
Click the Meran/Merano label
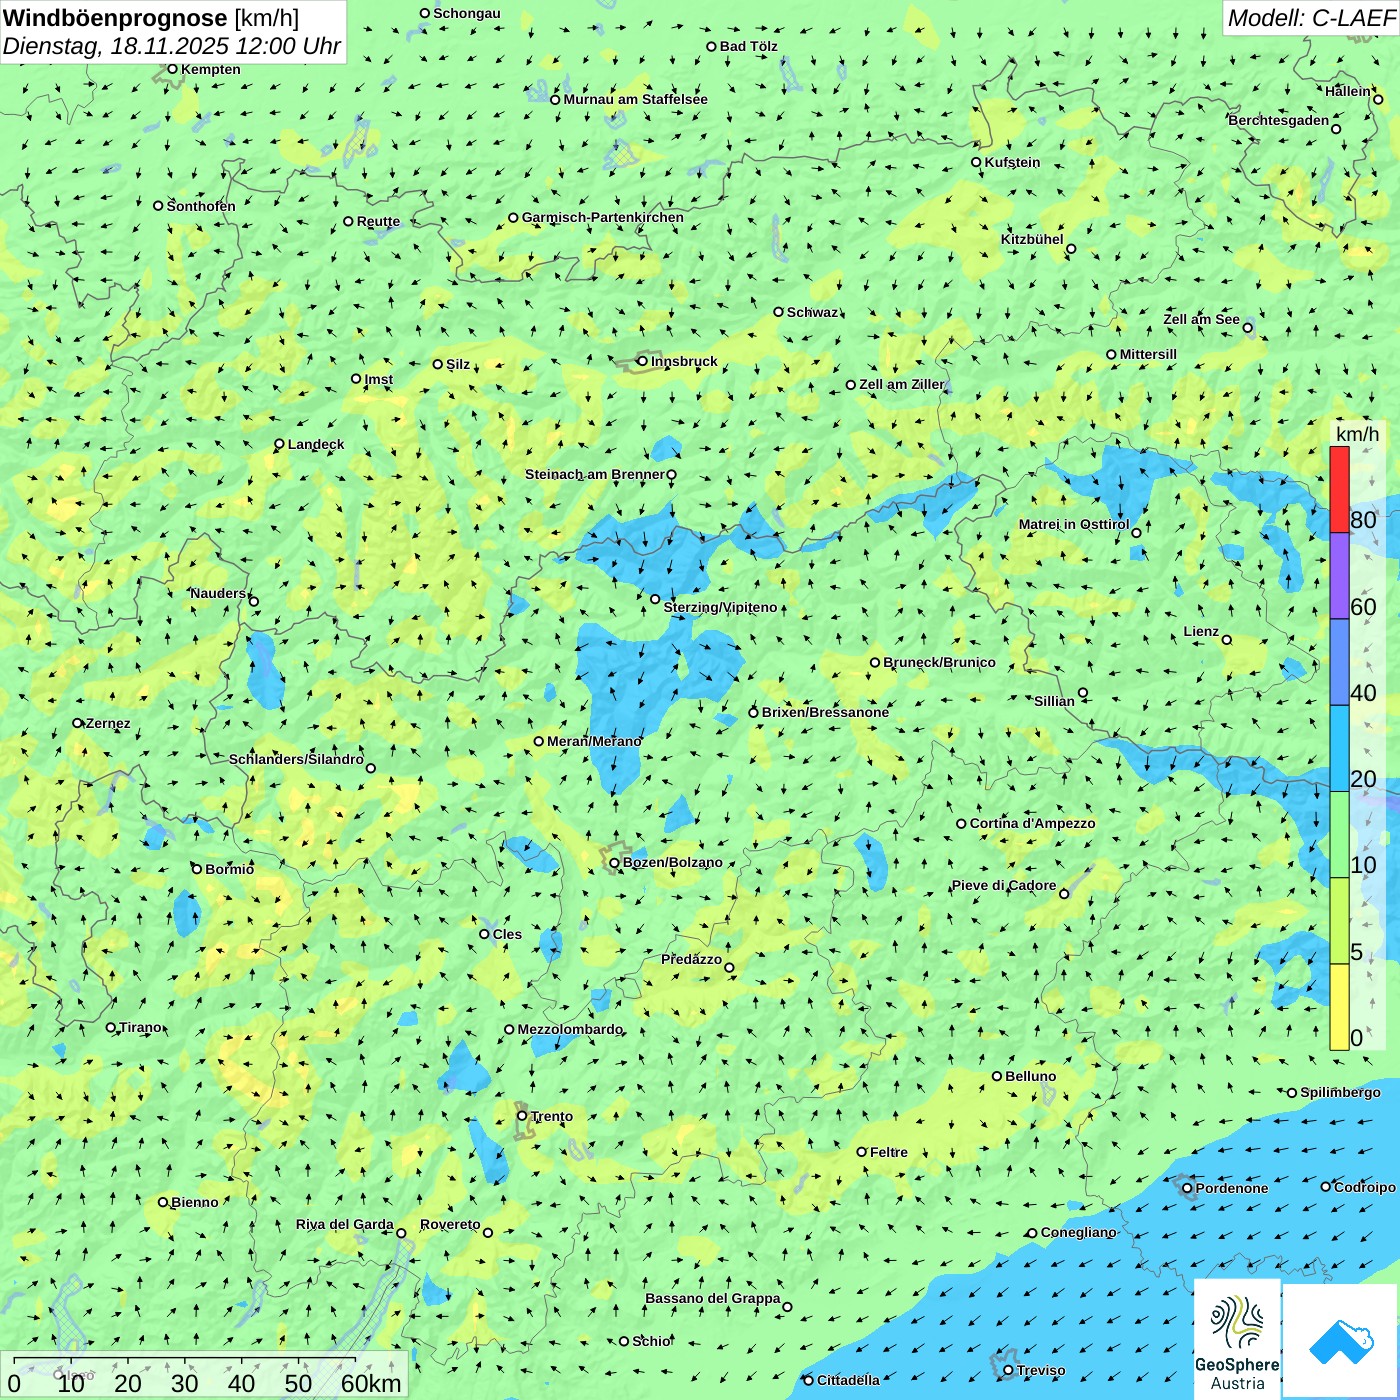[594, 741]
